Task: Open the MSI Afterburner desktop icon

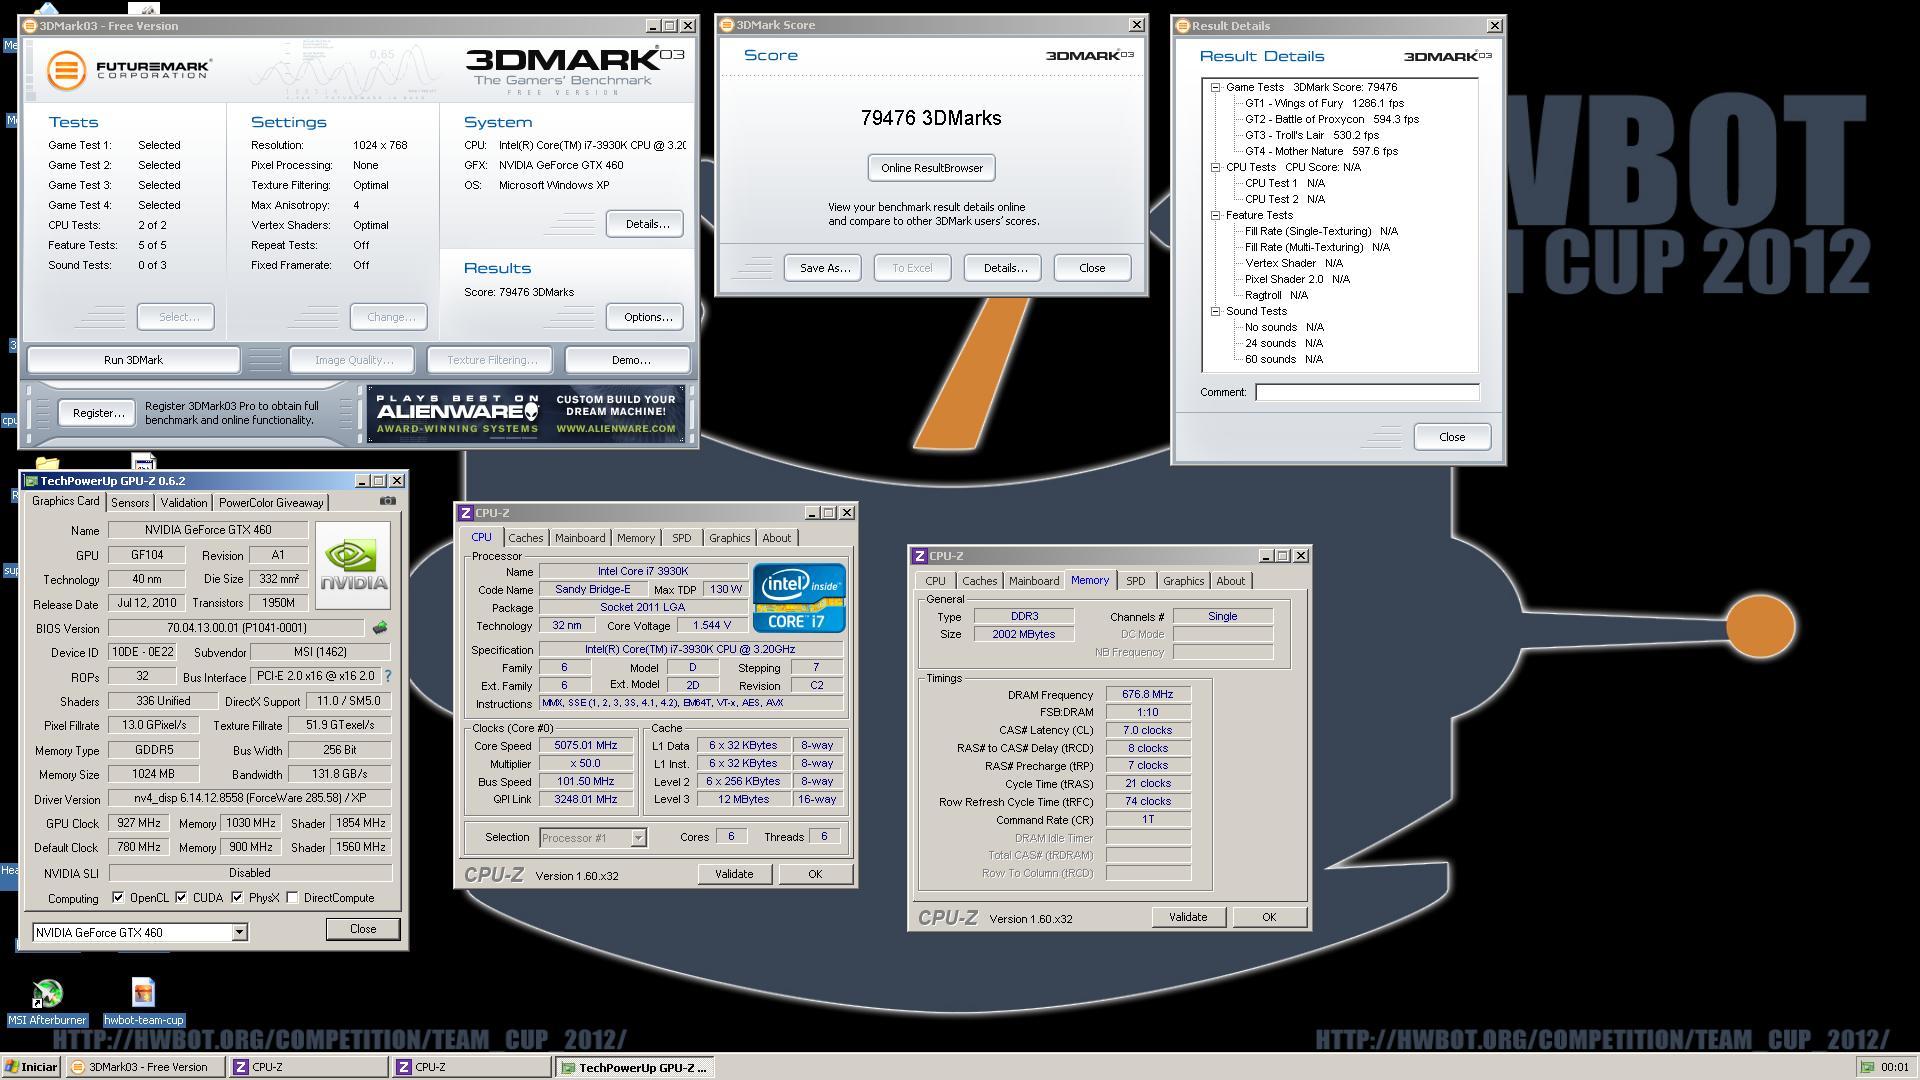Action: pyautogui.click(x=47, y=1003)
